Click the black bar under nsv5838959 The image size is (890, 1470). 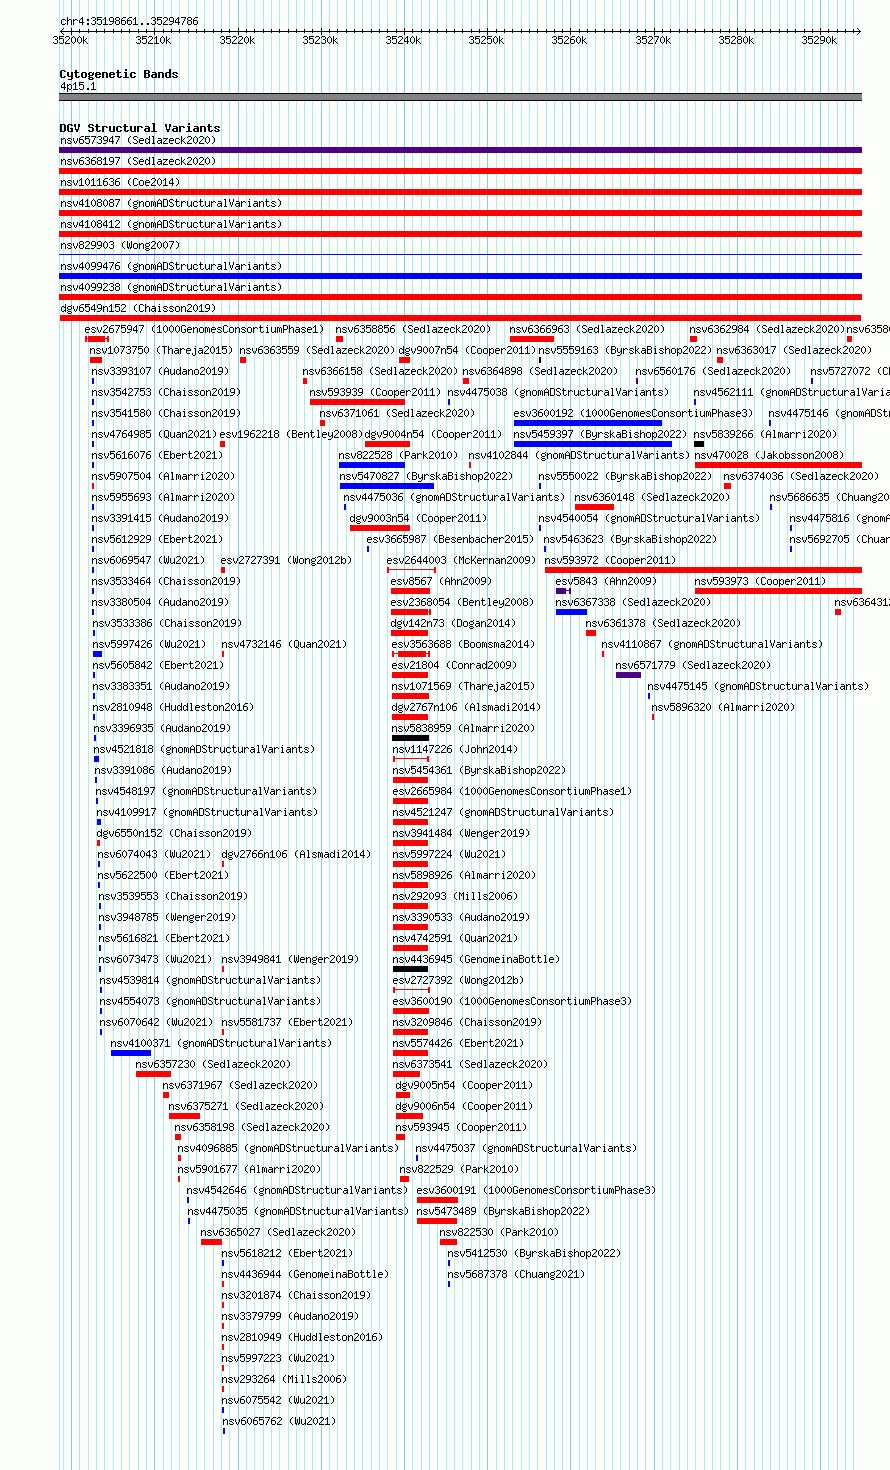[411, 738]
